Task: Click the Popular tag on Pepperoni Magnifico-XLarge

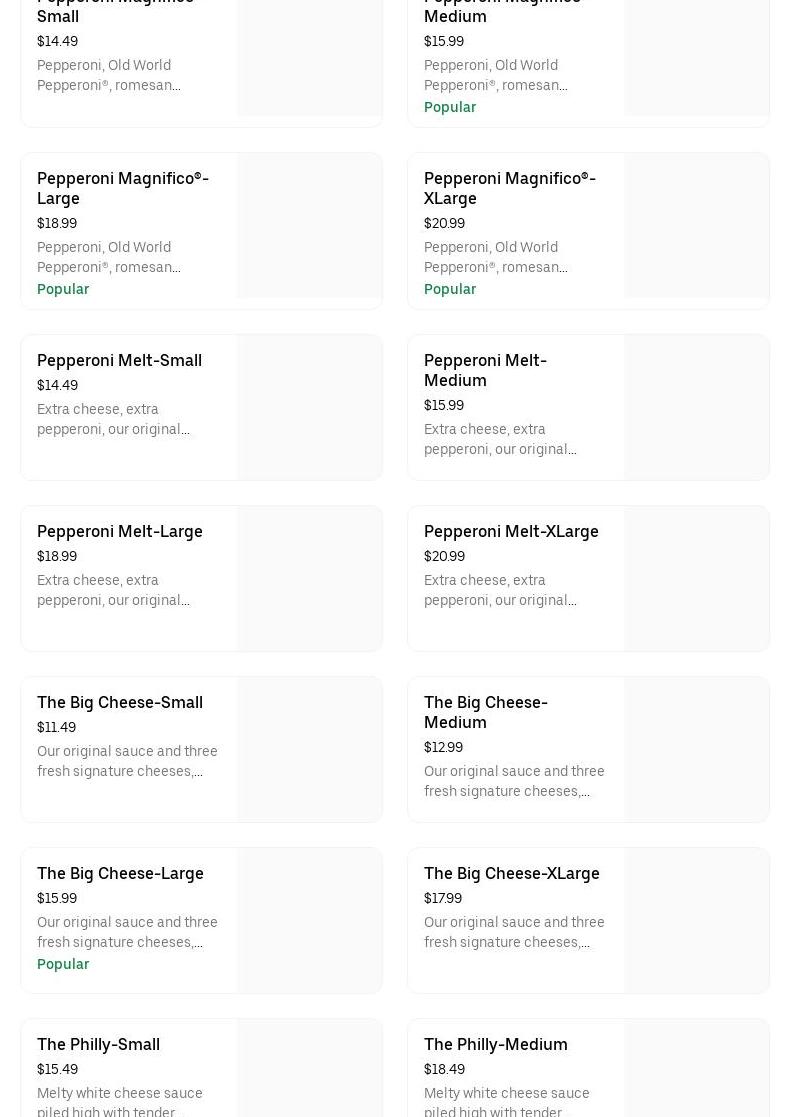Action: tap(450, 289)
